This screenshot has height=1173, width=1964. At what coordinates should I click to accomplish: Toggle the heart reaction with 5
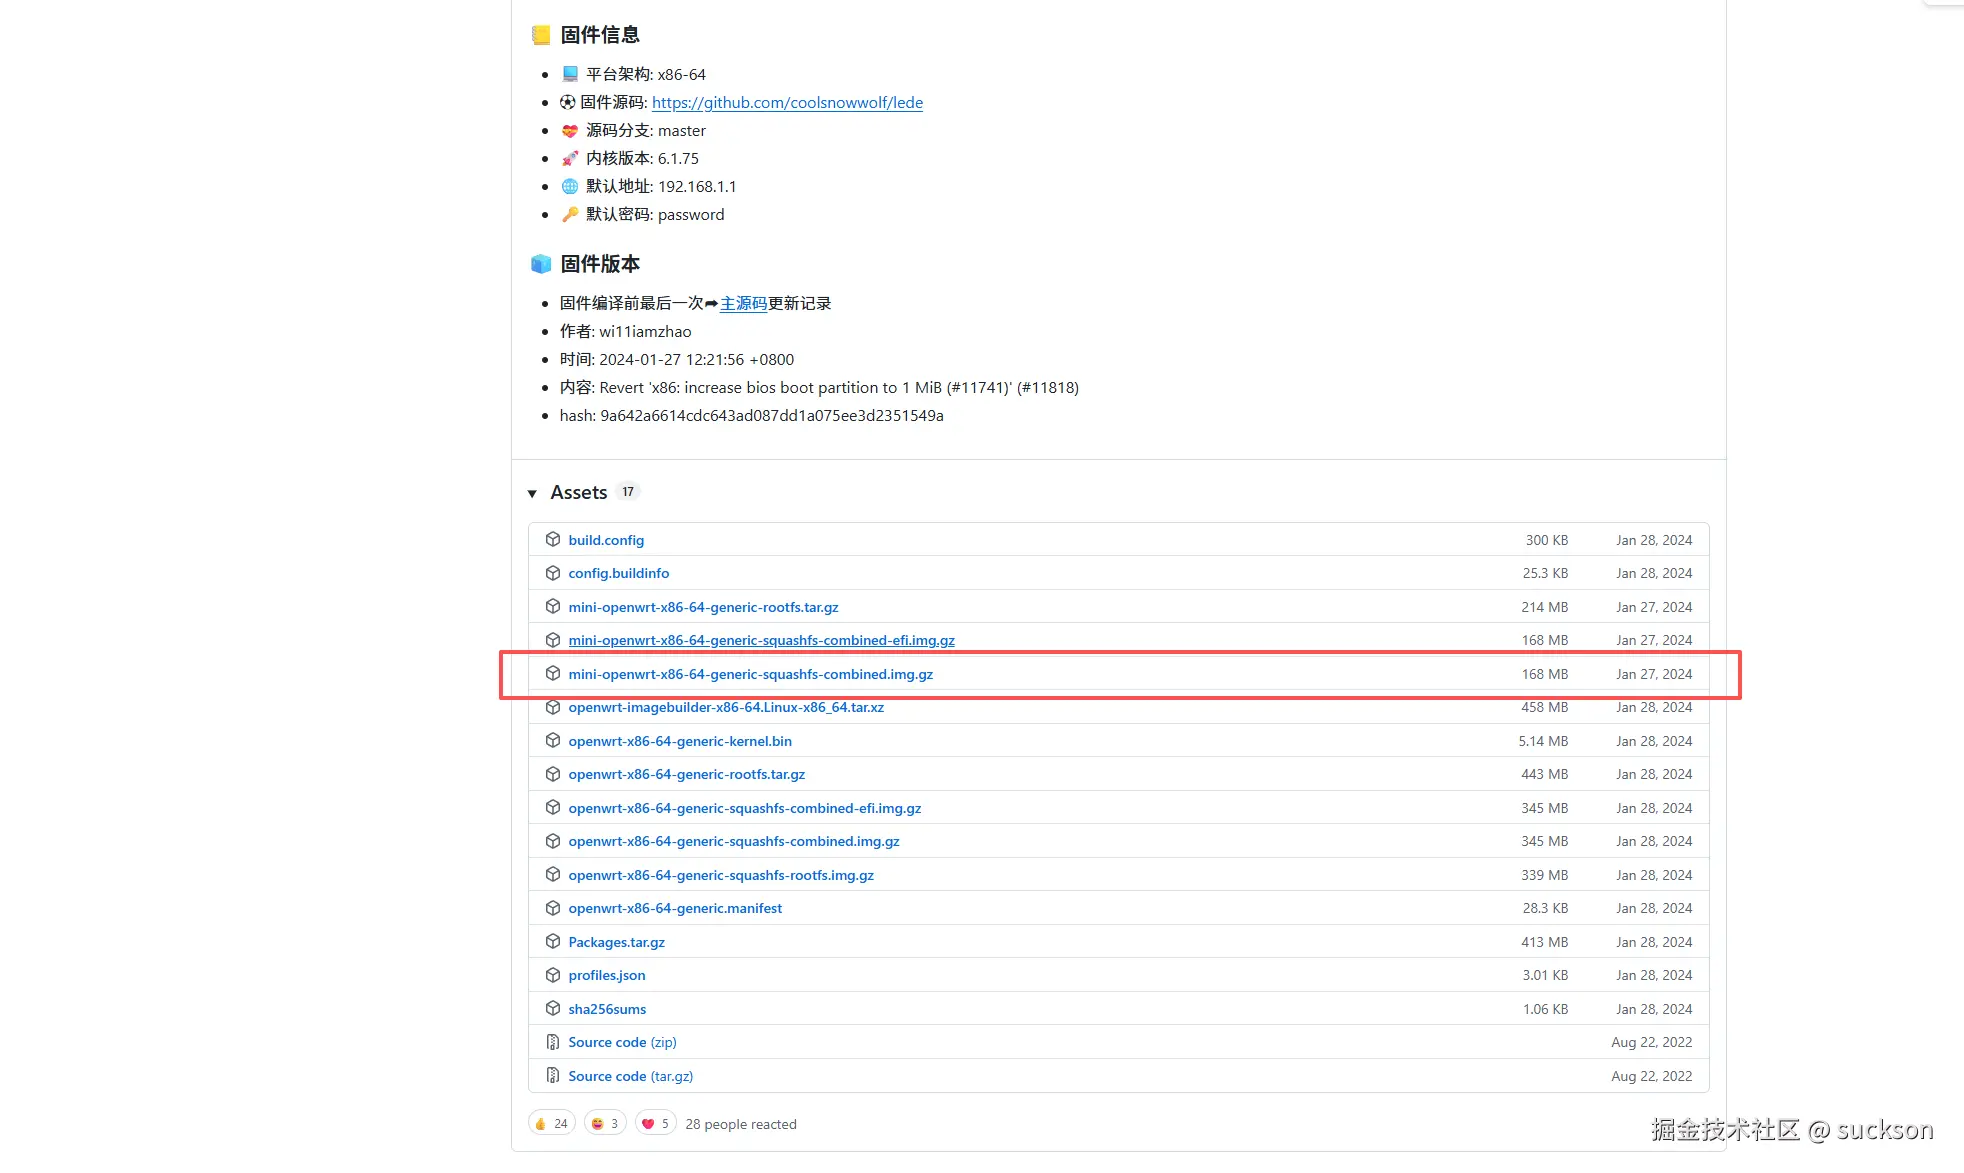pyautogui.click(x=655, y=1123)
